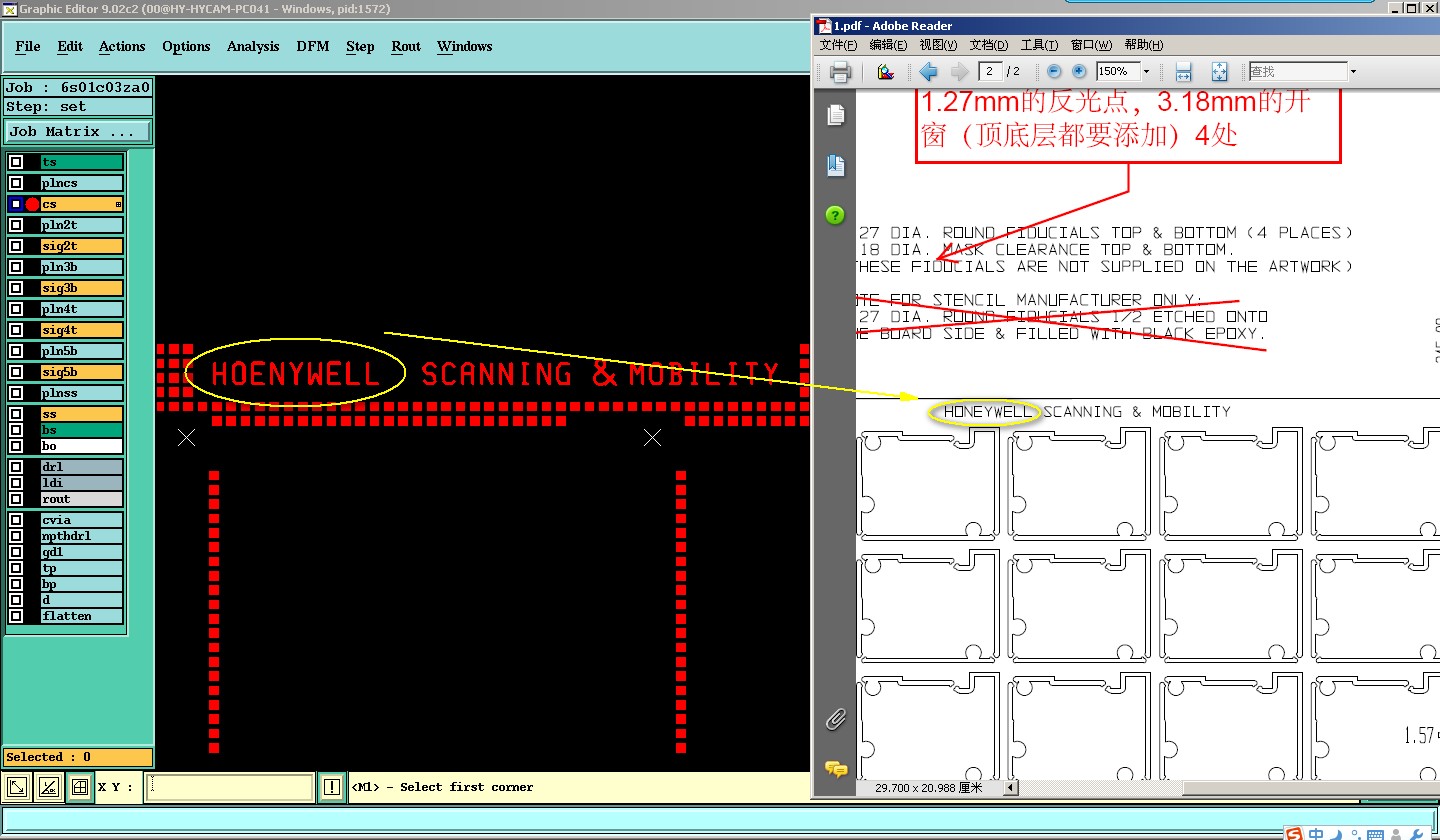Open the Analysis menu

pos(253,46)
